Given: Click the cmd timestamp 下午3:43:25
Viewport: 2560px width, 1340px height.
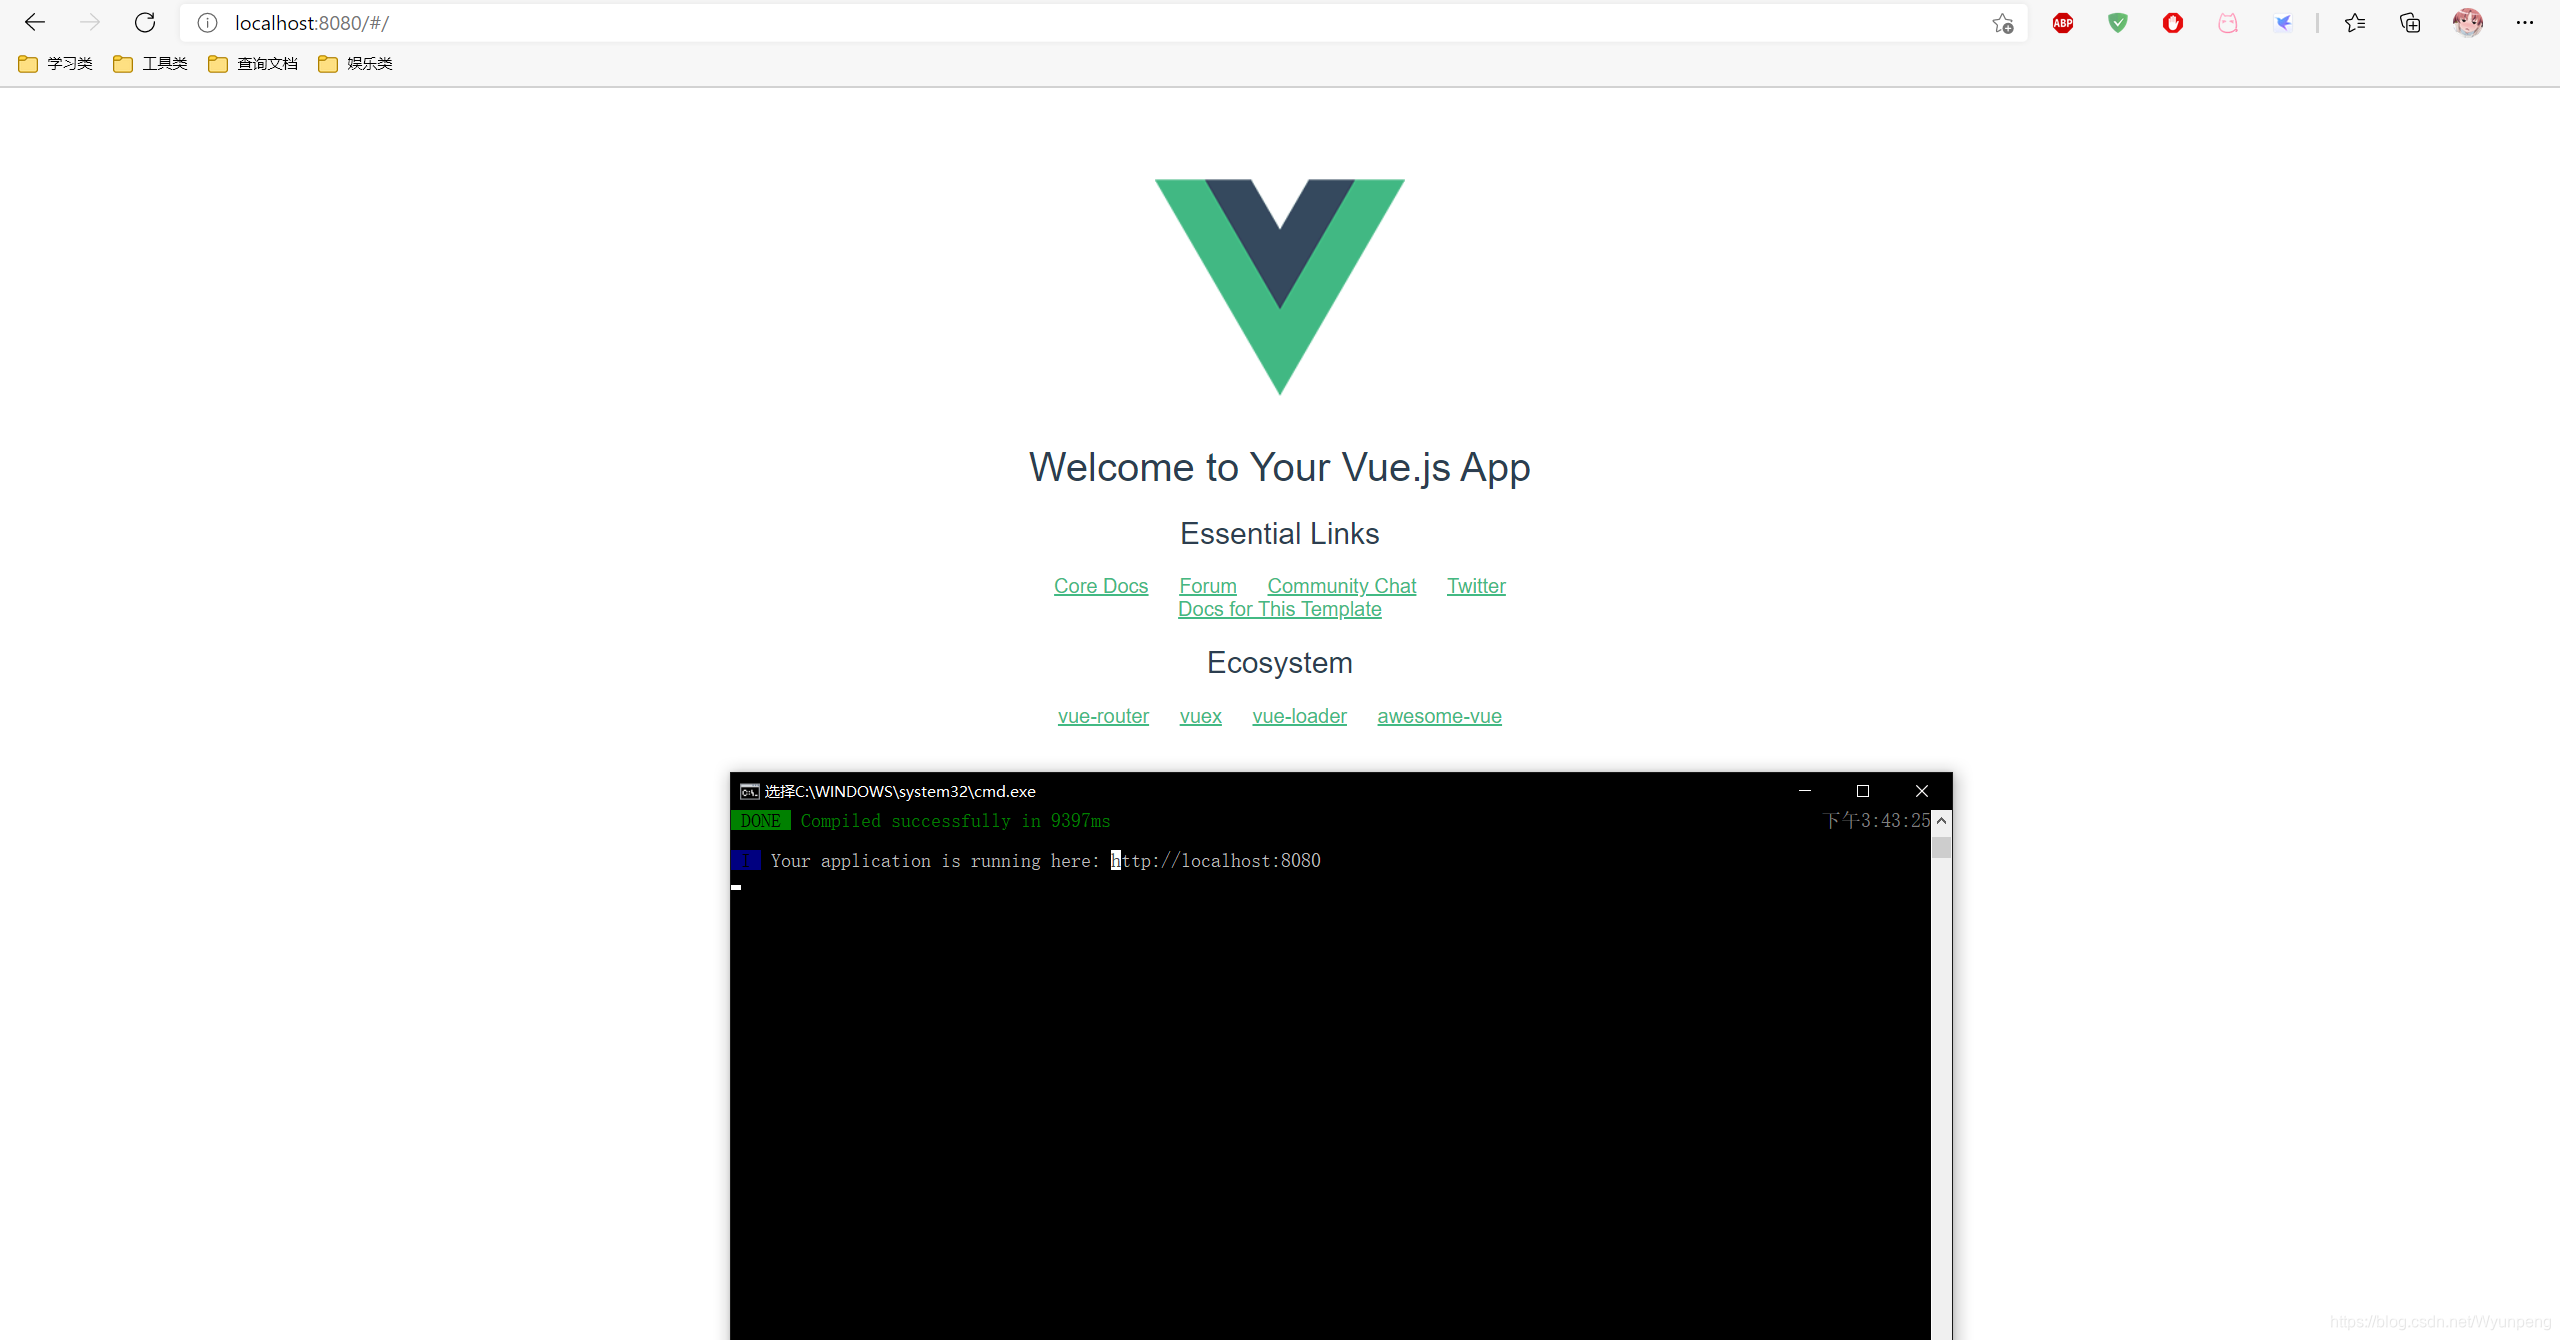Looking at the screenshot, I should 1877,821.
